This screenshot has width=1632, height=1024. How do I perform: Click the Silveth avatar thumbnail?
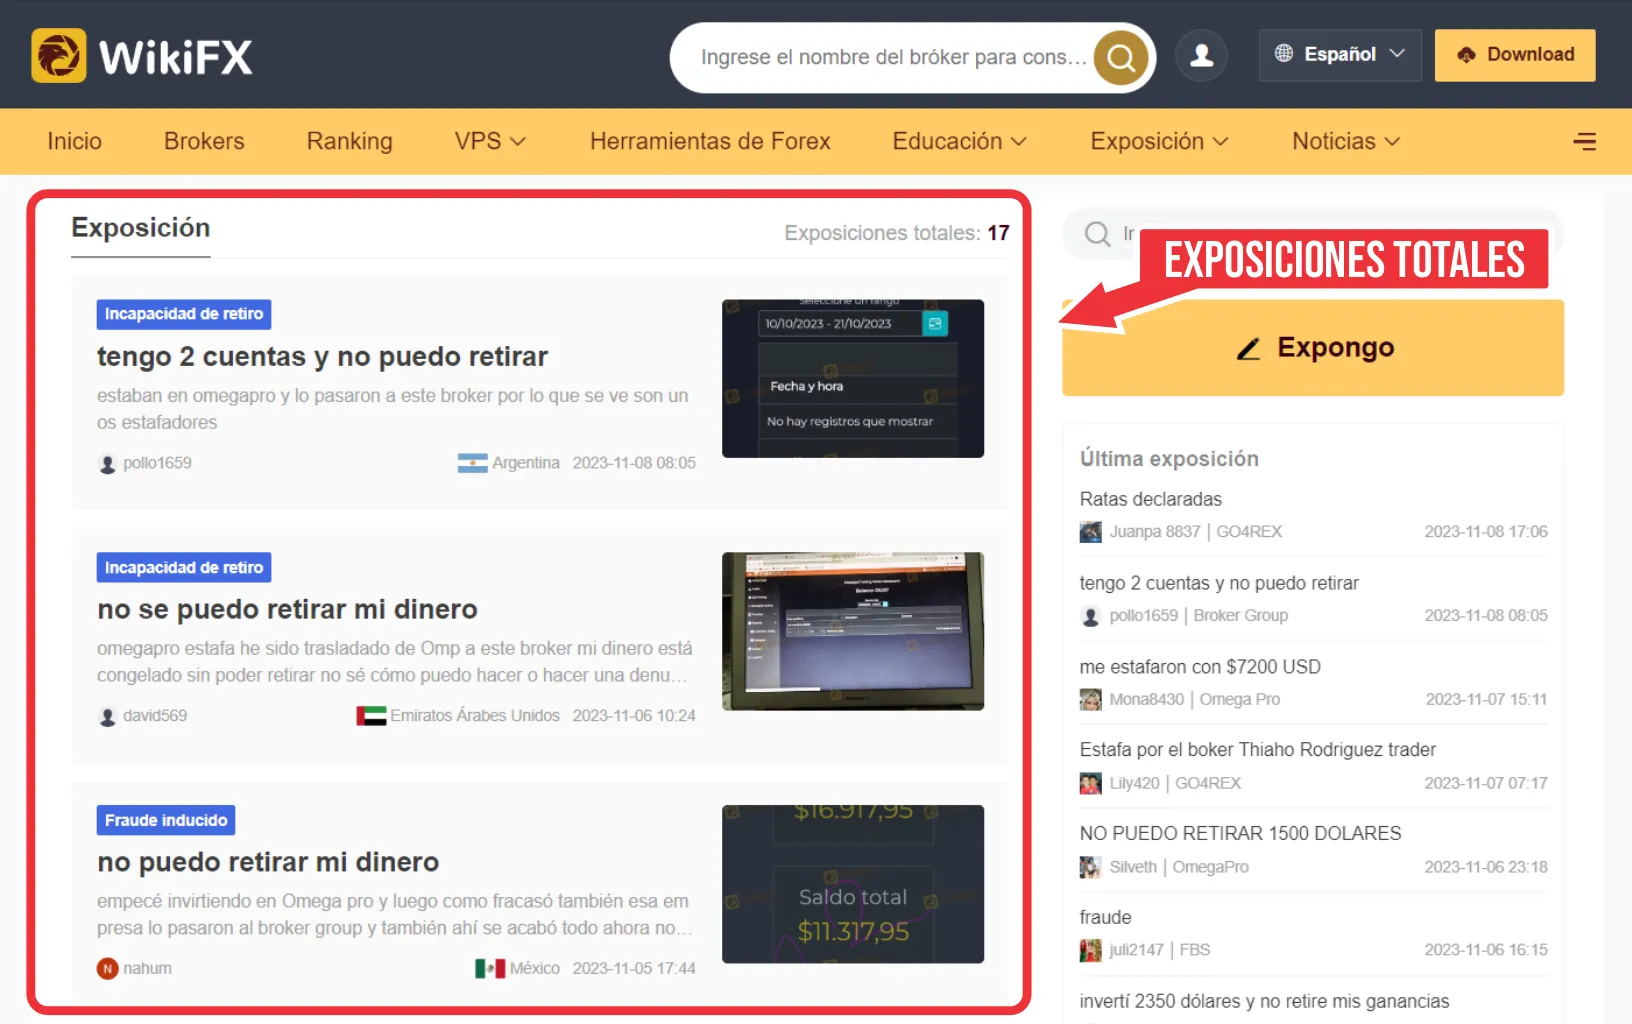click(x=1090, y=868)
